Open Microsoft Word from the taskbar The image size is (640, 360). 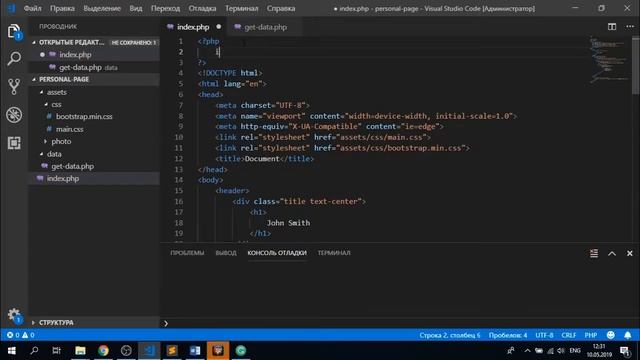[195, 351]
